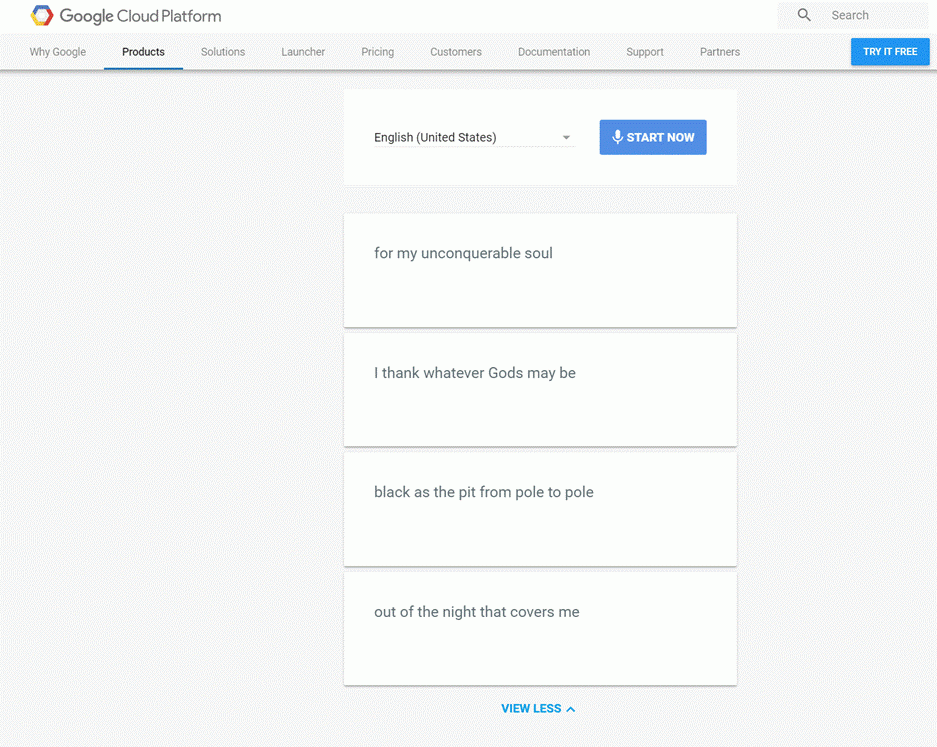Navigate to Launcher

[303, 52]
